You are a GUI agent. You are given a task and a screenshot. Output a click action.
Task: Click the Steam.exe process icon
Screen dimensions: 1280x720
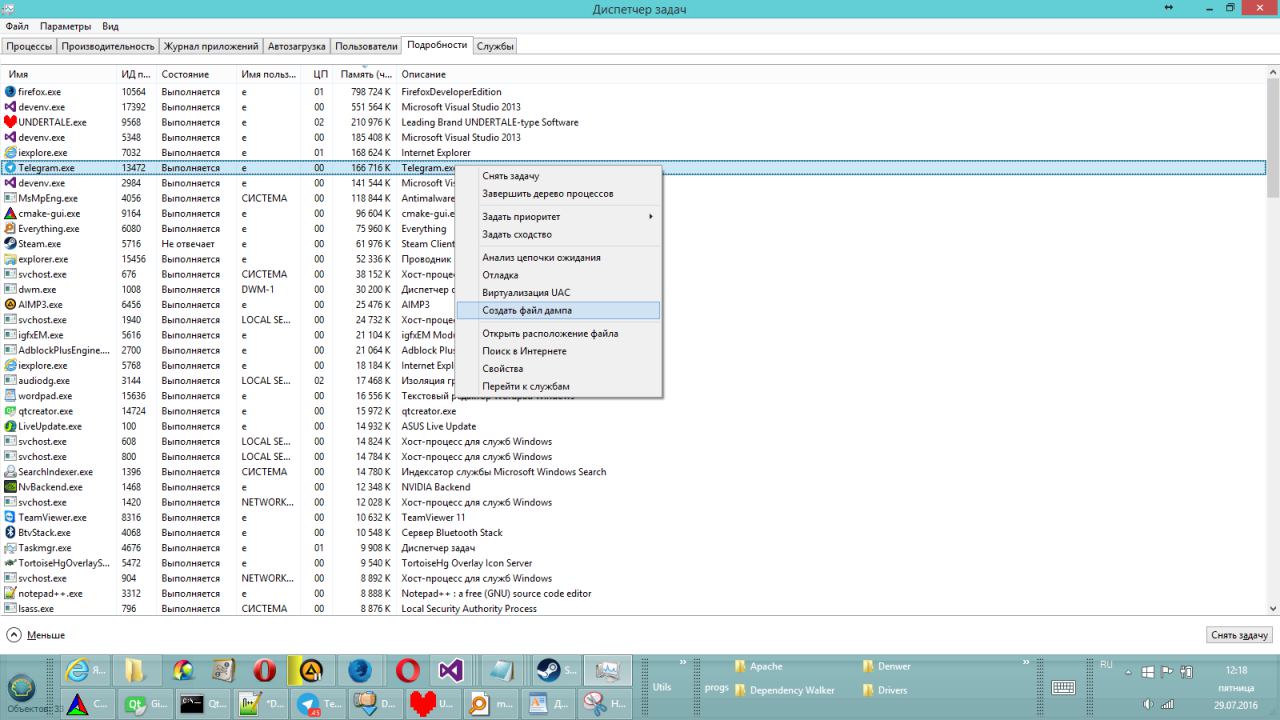(11, 244)
